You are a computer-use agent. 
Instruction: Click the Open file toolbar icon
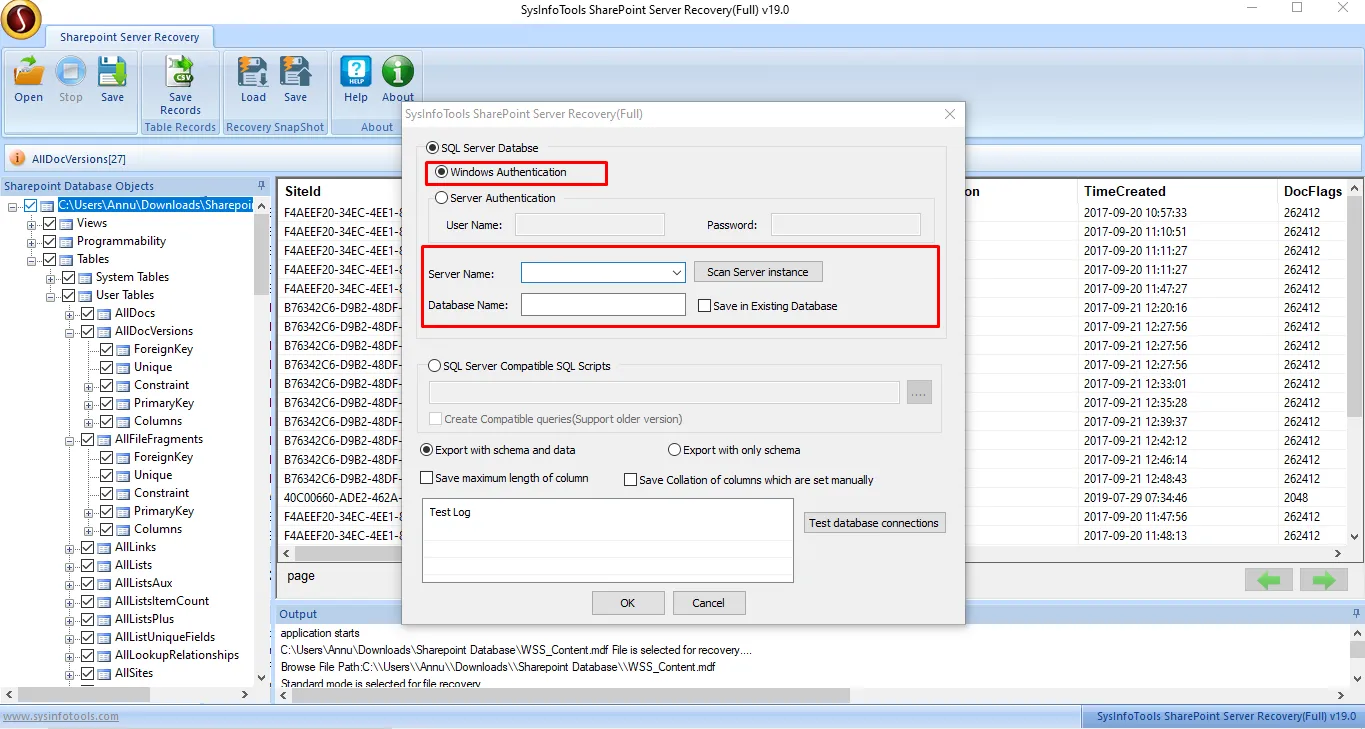pyautogui.click(x=28, y=72)
